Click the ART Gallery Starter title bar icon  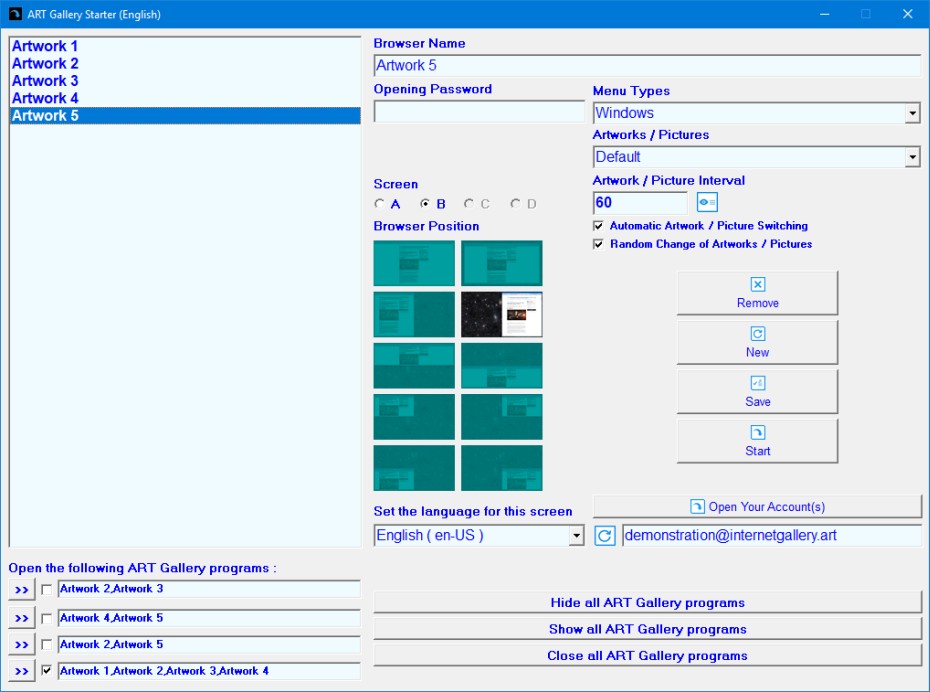[x=15, y=14]
